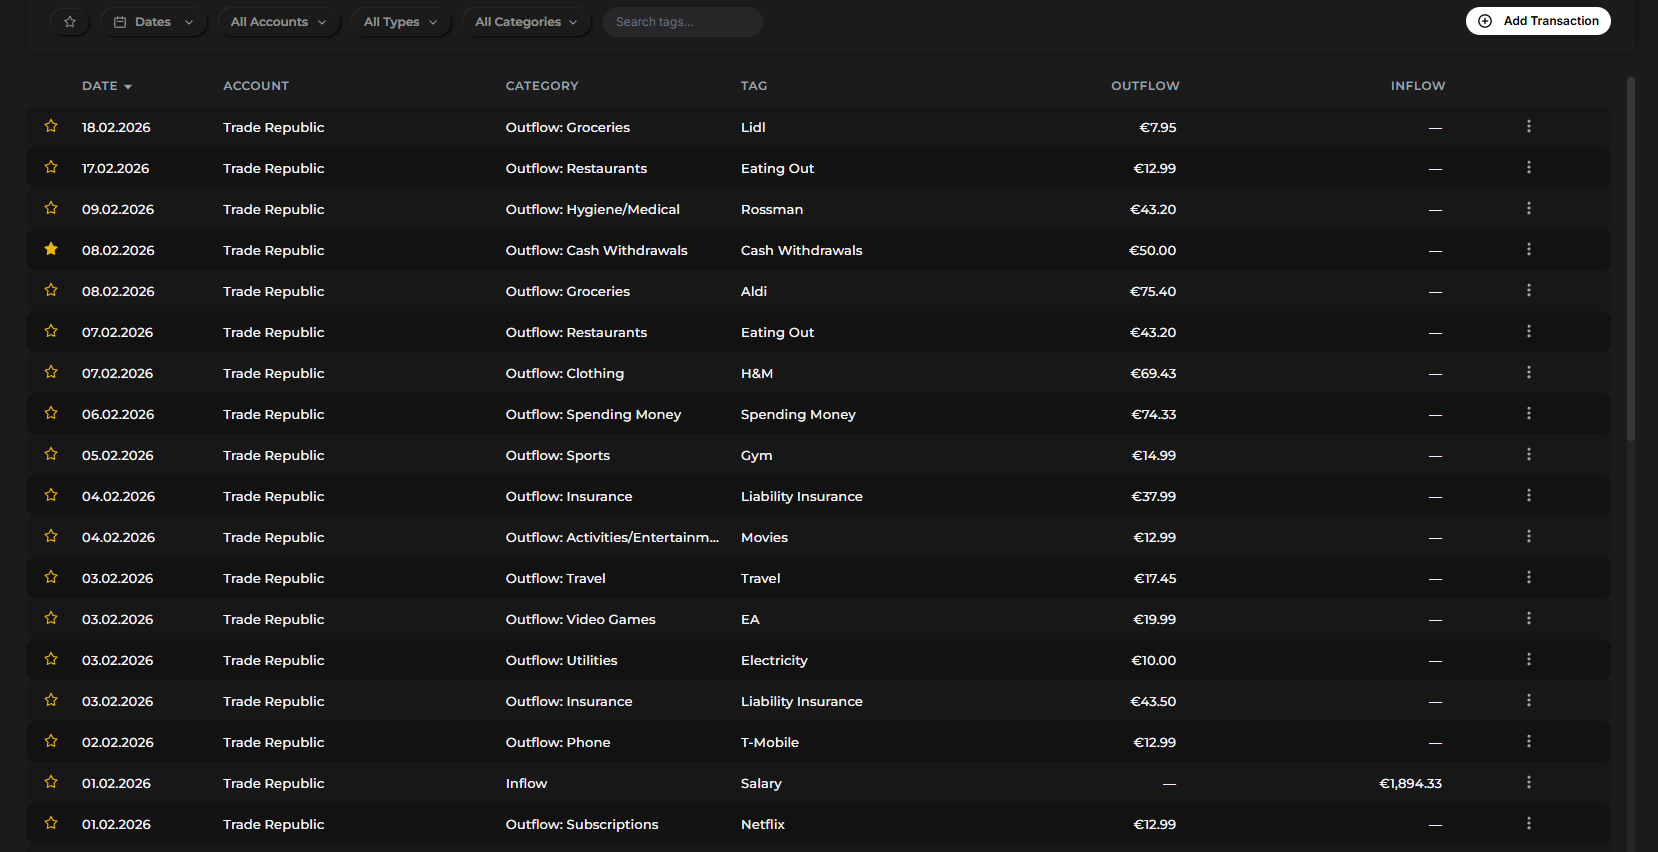Click the Add Transaction button
This screenshot has height=852, width=1658.
pos(1538,21)
